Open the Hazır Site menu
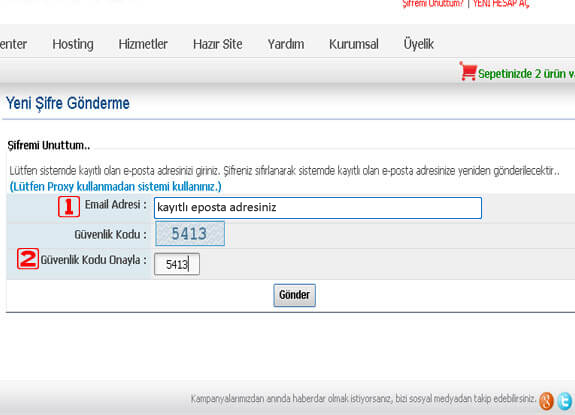The height and width of the screenshot is (415, 575). (217, 44)
